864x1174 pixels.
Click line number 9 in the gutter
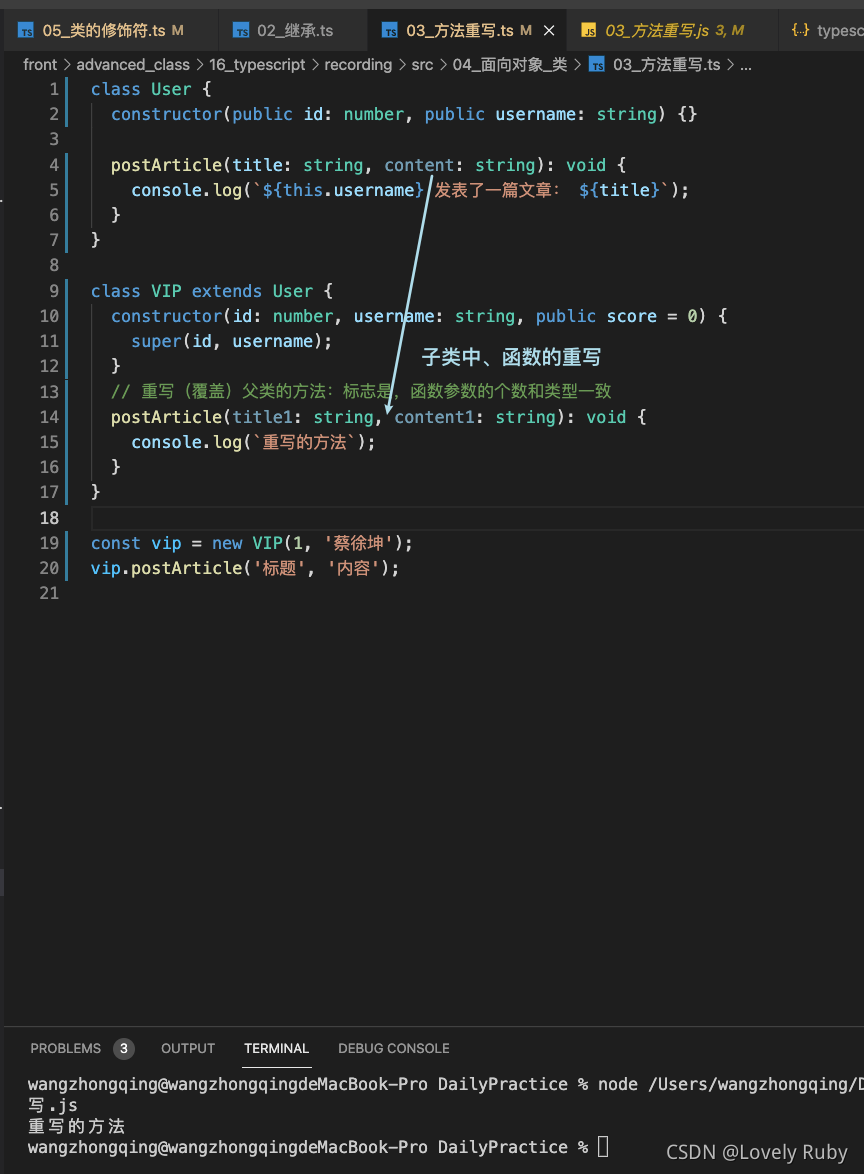(54, 291)
